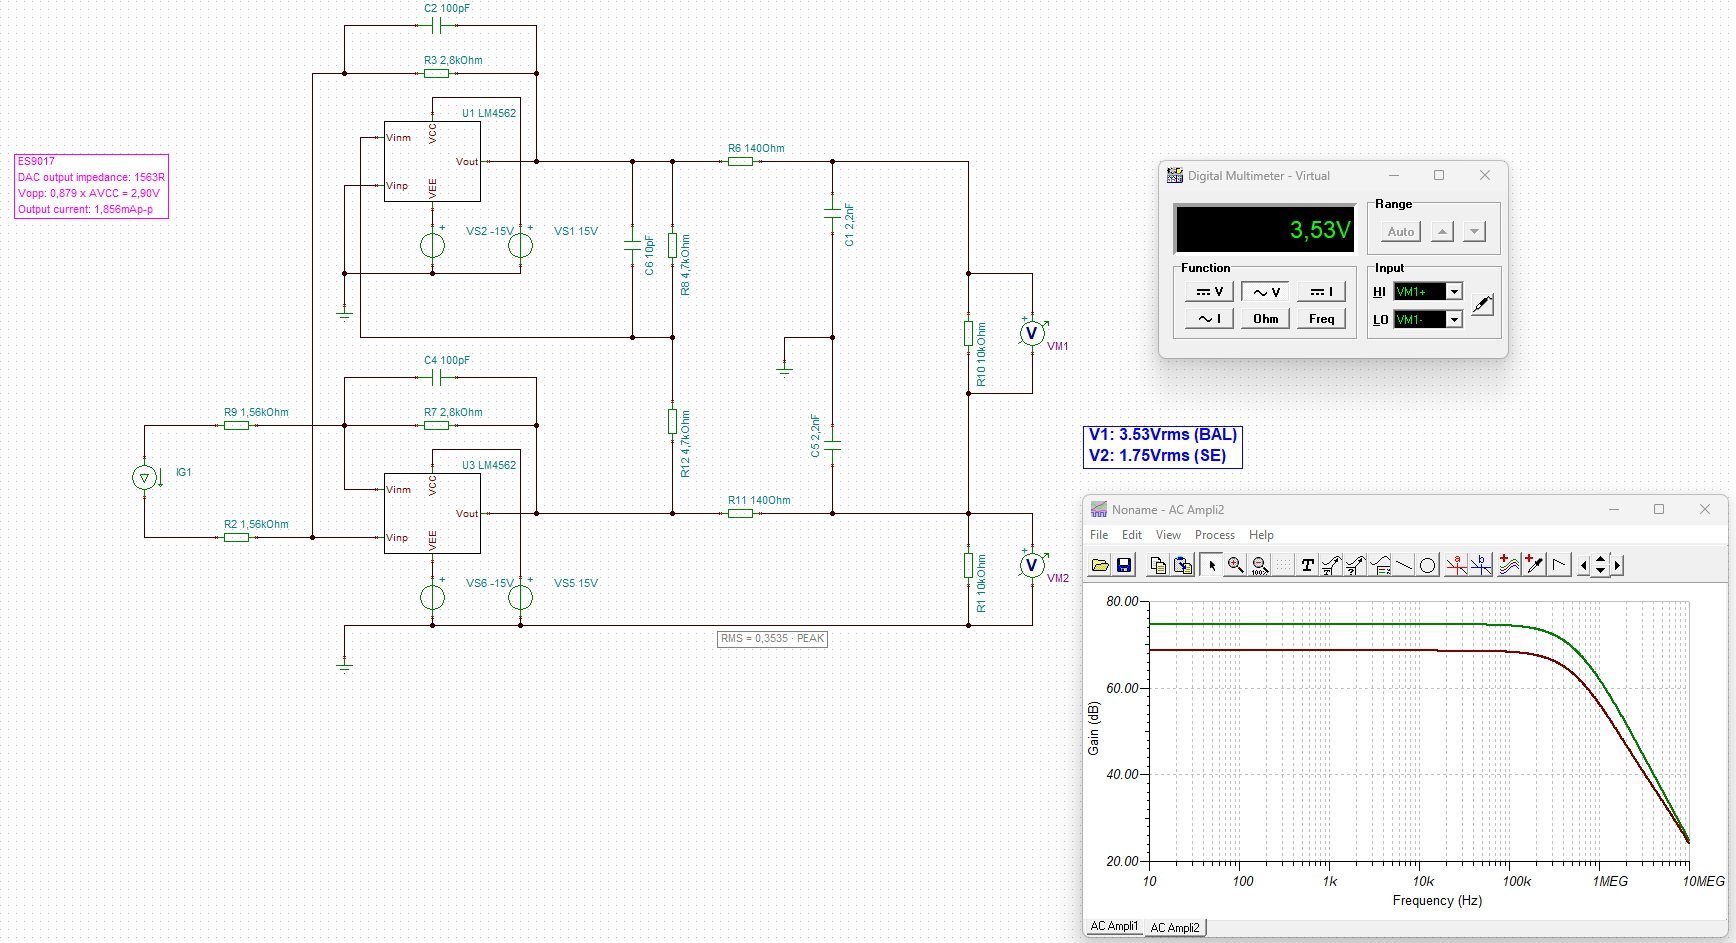Open the LO input dropdown VM1-
Image resolution: width=1736 pixels, height=943 pixels.
1455,319
